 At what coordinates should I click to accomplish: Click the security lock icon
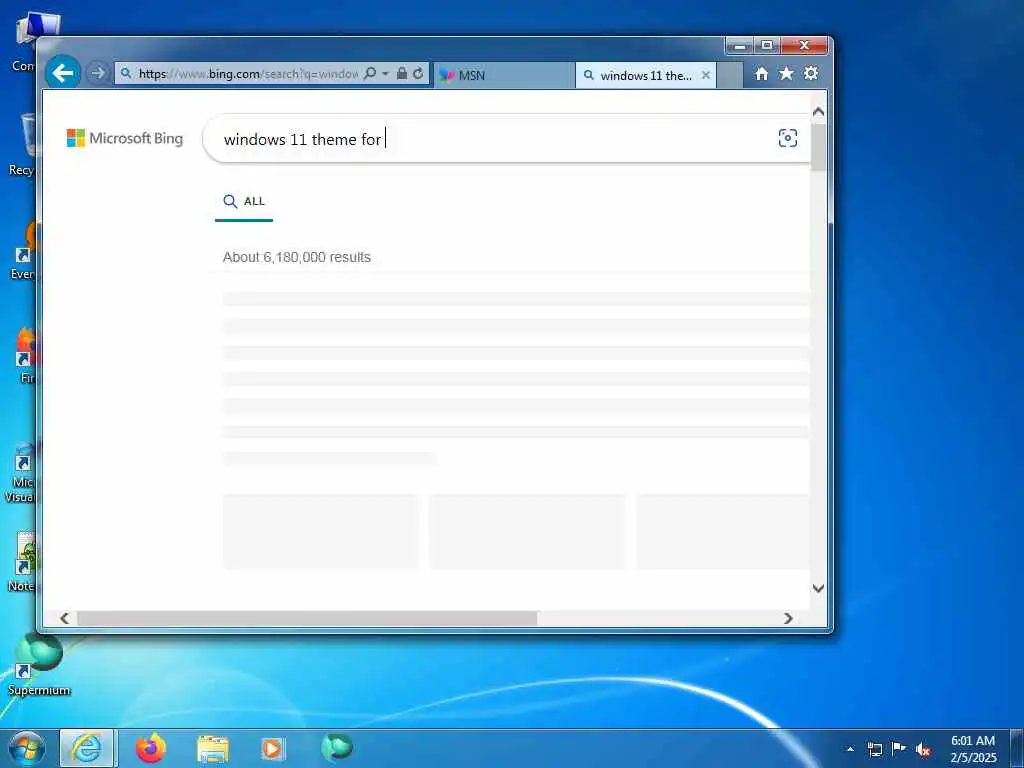tap(402, 74)
